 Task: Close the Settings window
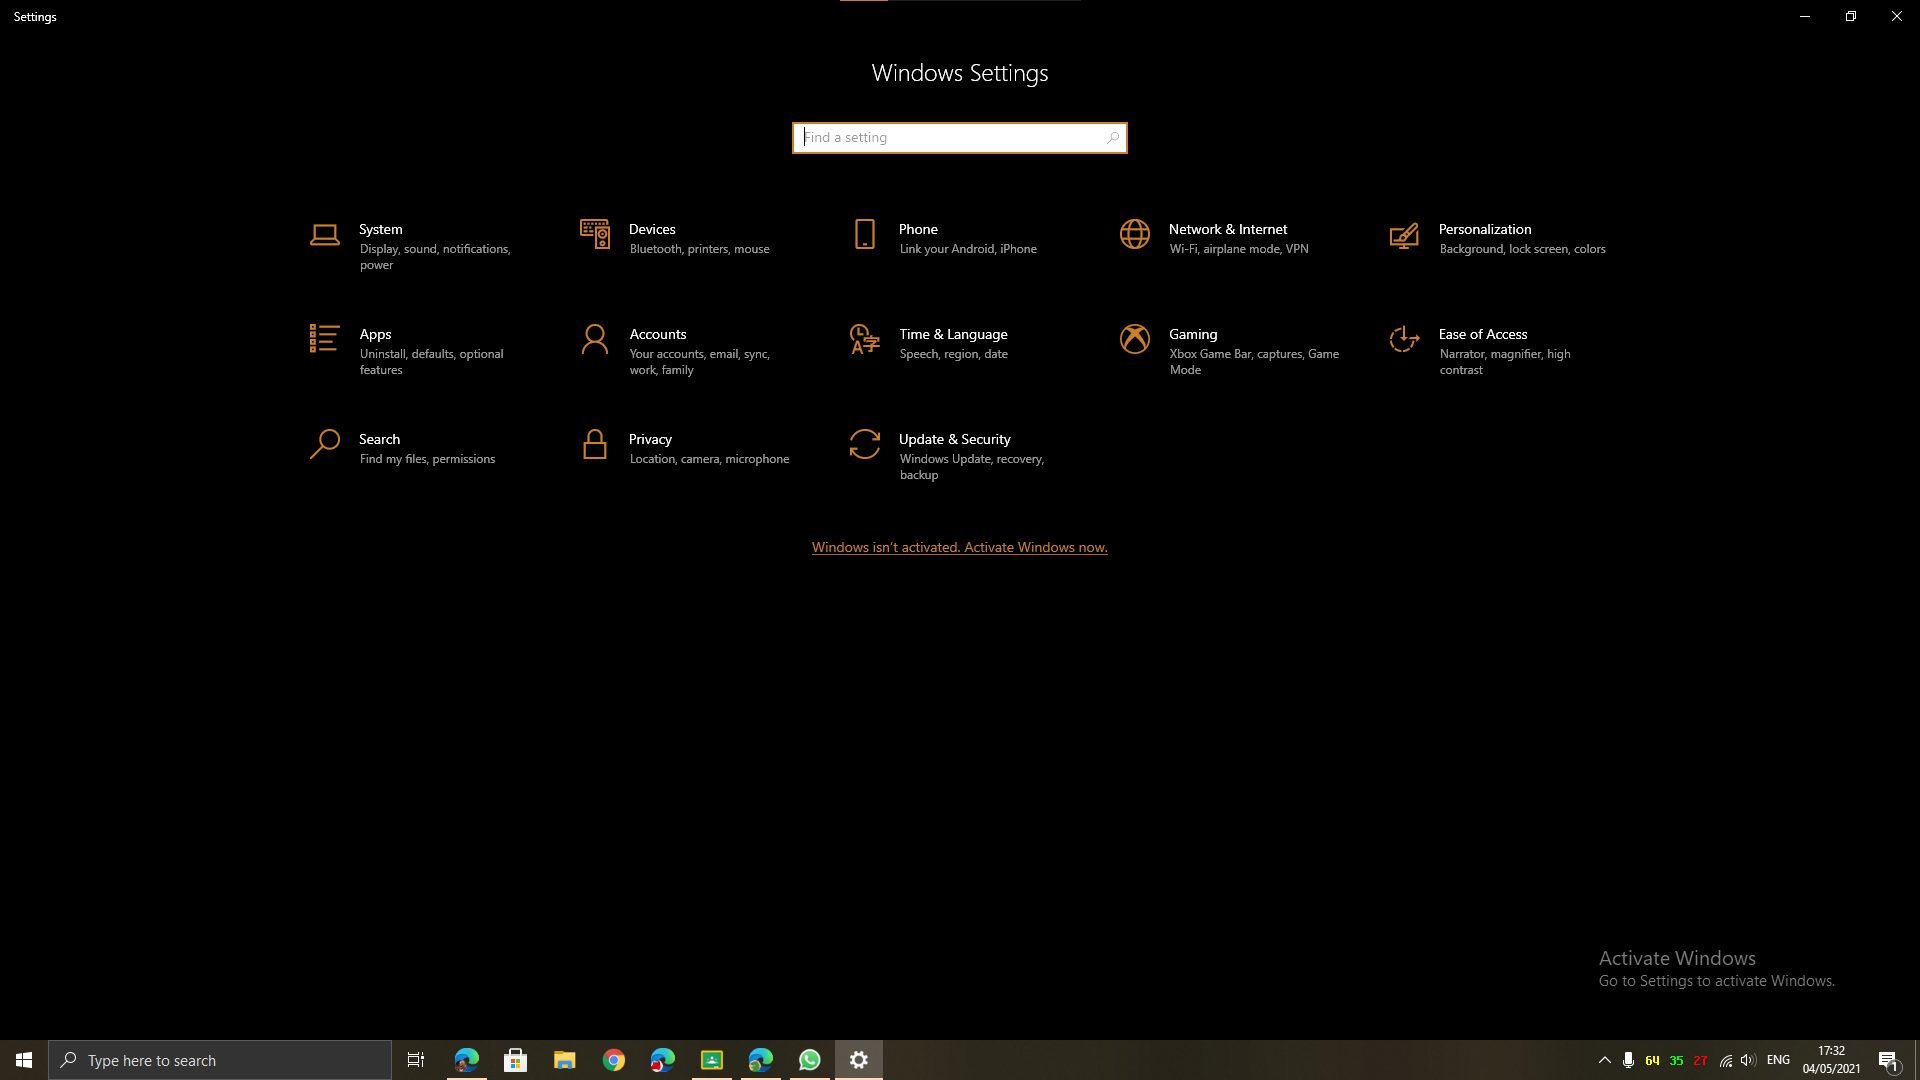point(1897,16)
